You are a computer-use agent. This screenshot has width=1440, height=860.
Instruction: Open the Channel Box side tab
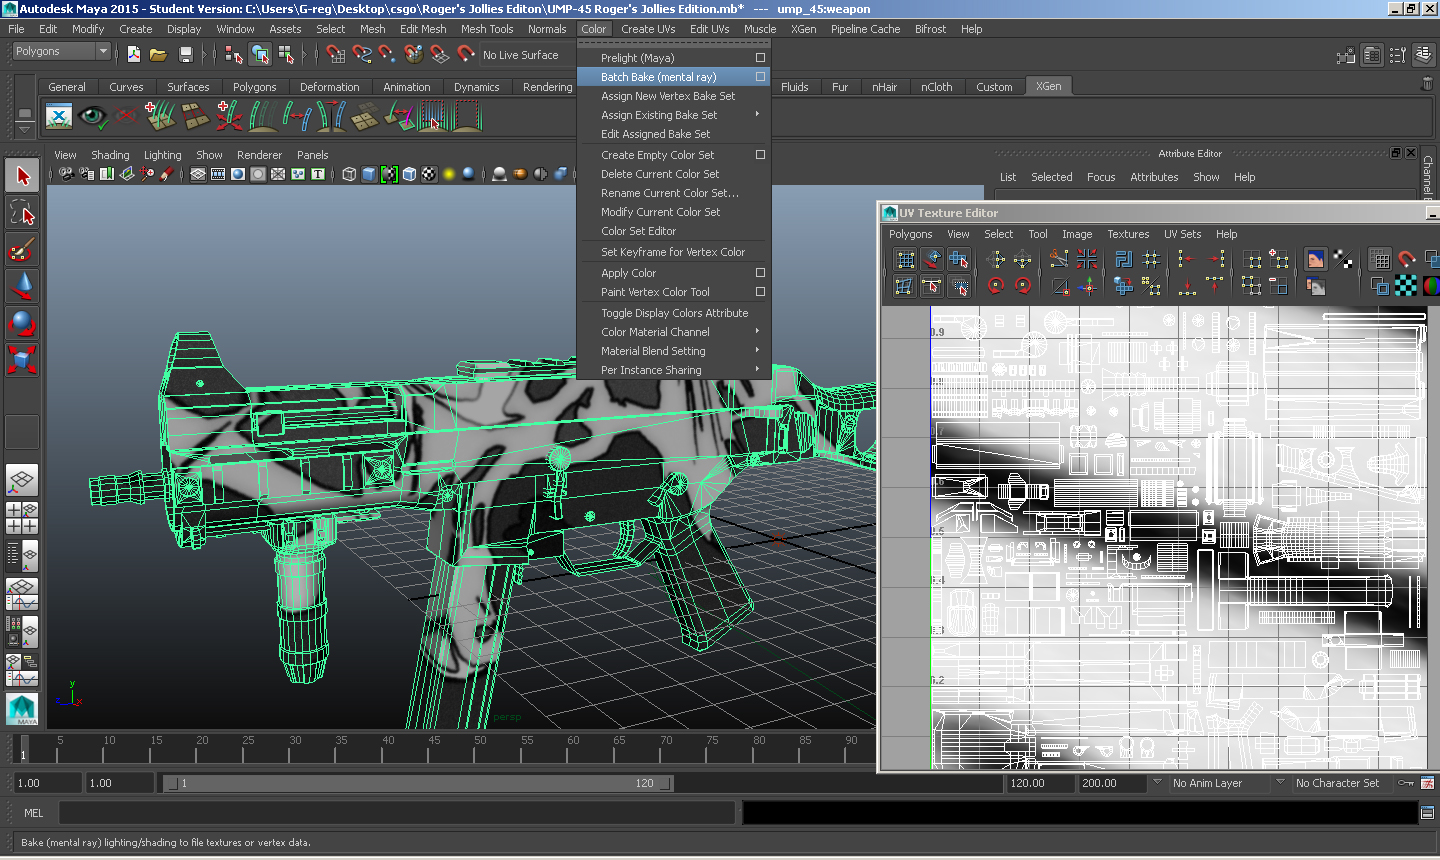pyautogui.click(x=1429, y=176)
